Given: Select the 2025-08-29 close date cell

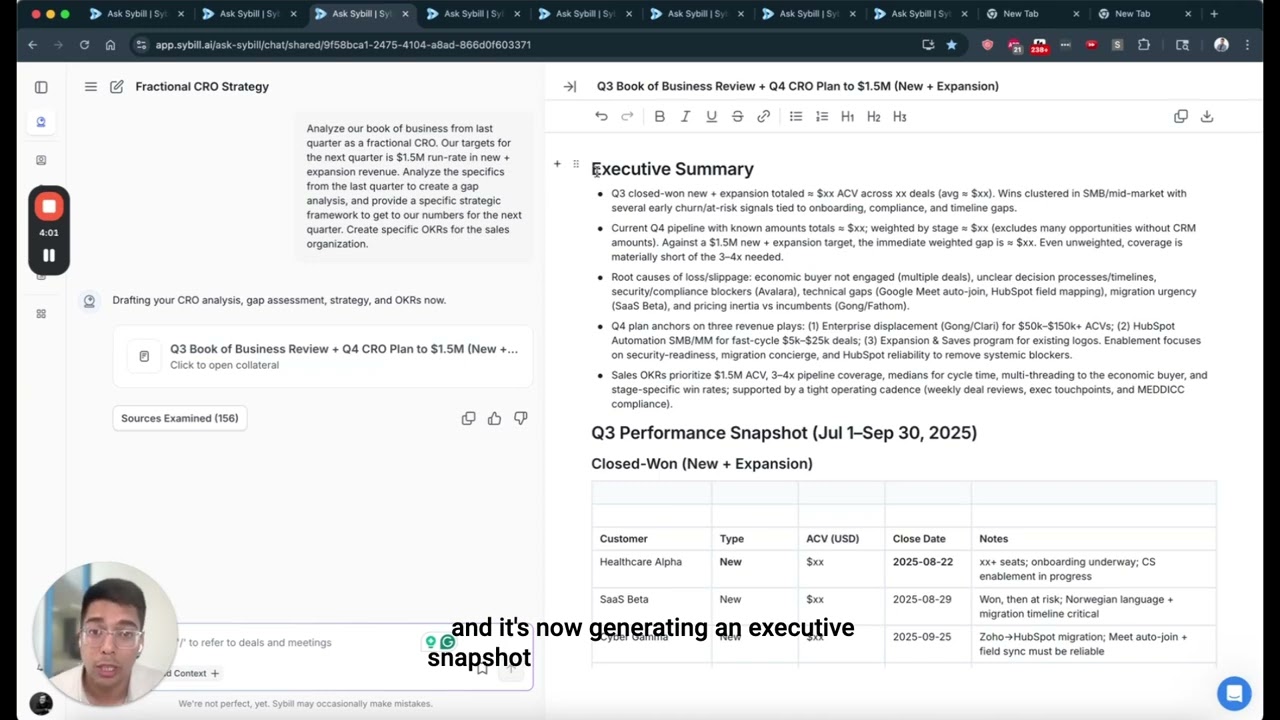Looking at the screenshot, I should tap(927, 607).
